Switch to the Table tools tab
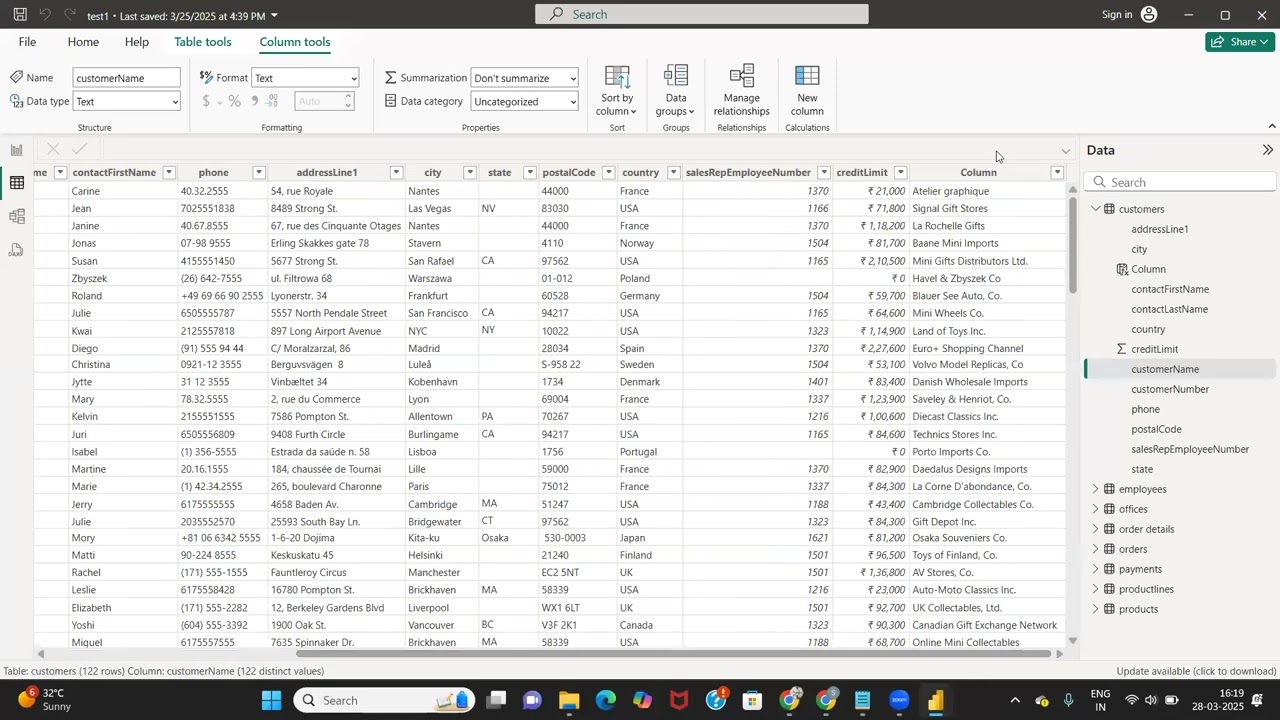Screen dimensions: 1280x720 tap(203, 42)
